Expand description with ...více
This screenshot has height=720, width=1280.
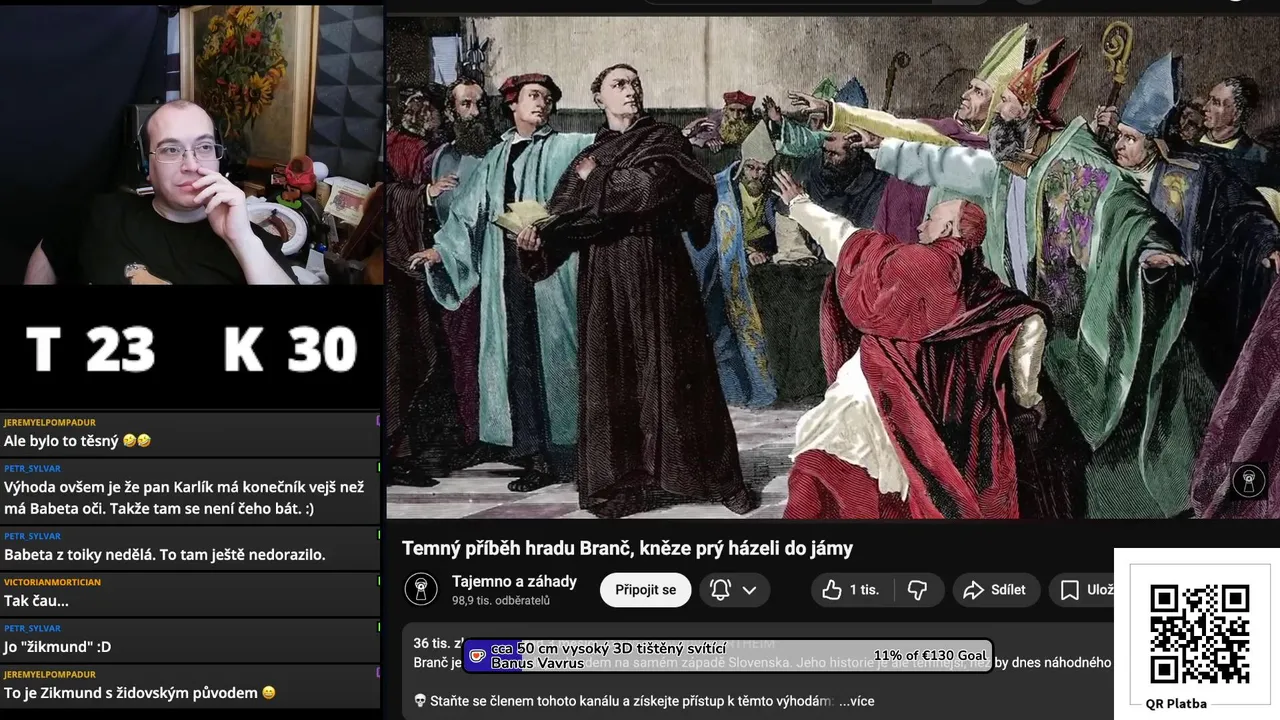[857, 701]
